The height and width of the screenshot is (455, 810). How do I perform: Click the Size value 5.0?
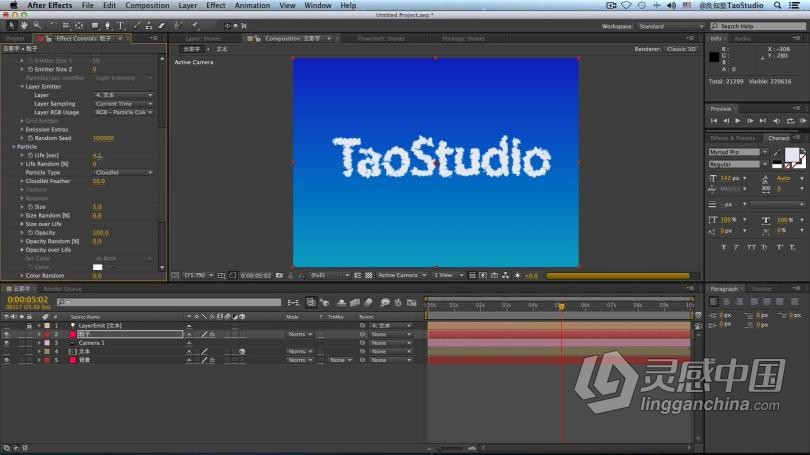point(97,207)
